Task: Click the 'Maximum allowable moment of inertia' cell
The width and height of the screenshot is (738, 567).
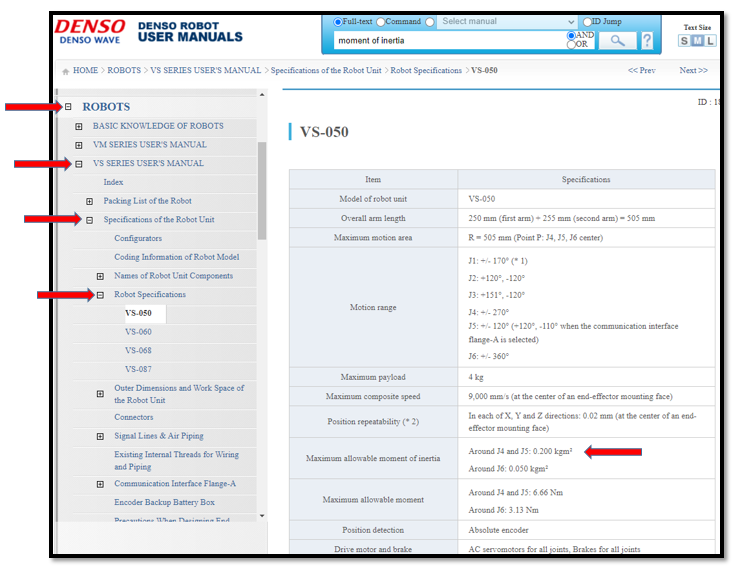Action: [x=373, y=458]
